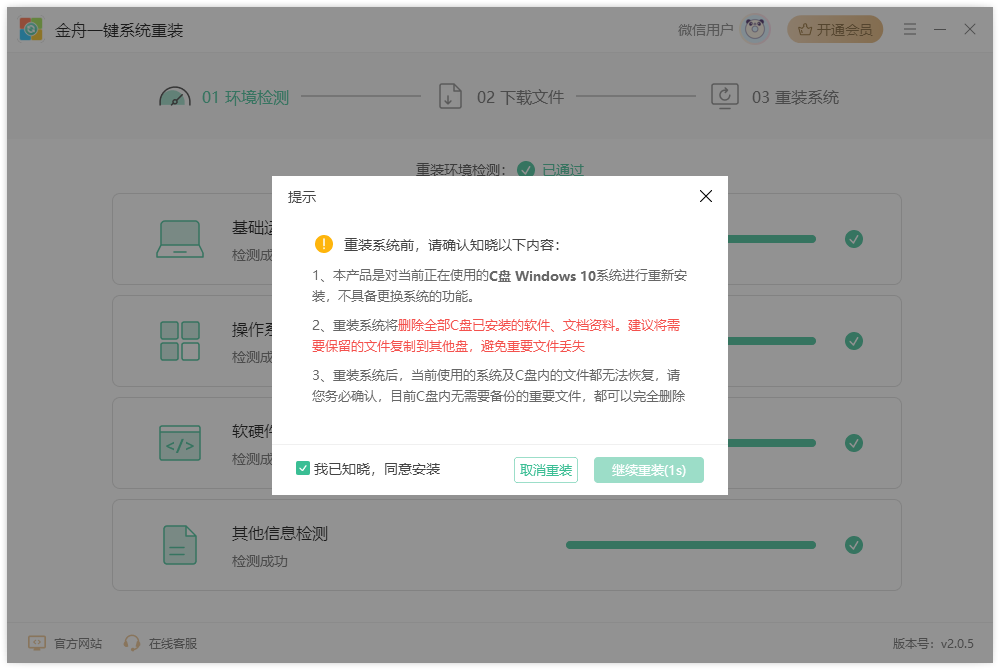The width and height of the screenshot is (1000, 670).
Task: Select the 01 环境检测 gauge icon
Action: click(x=175, y=95)
